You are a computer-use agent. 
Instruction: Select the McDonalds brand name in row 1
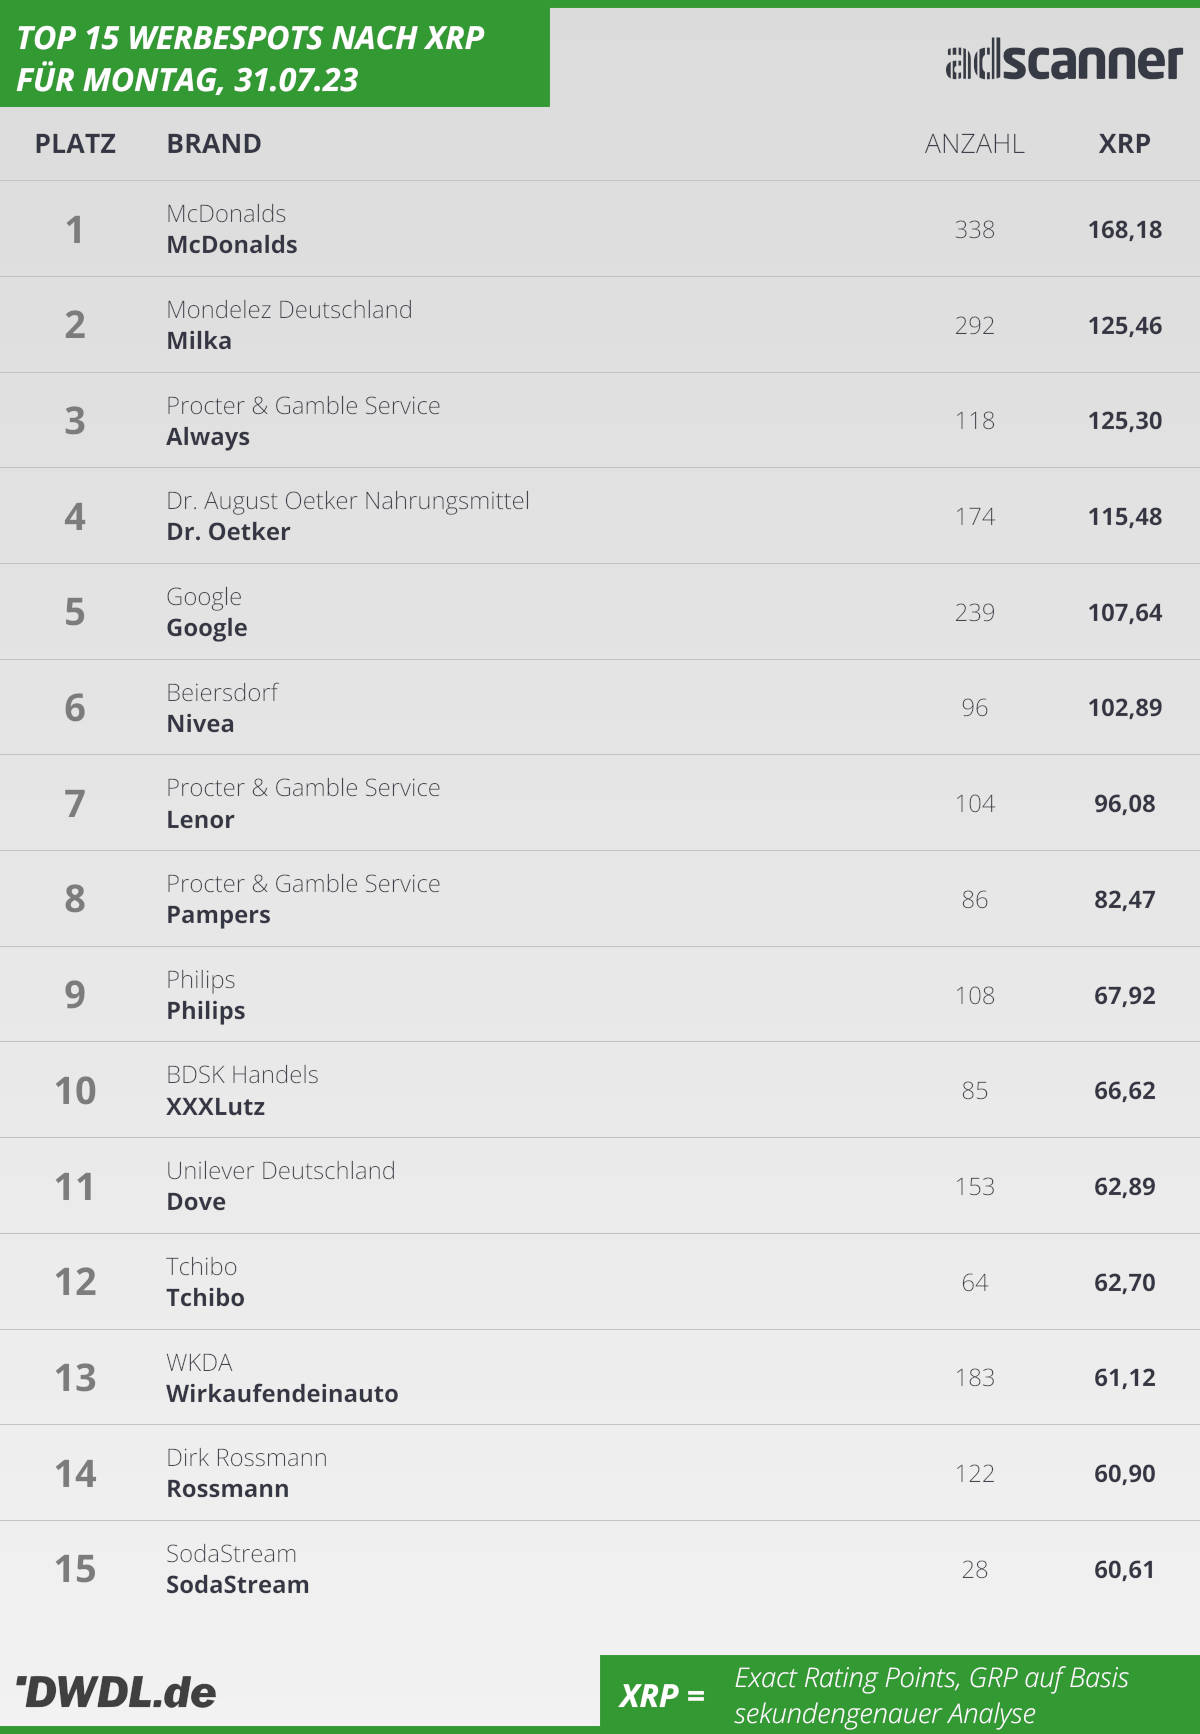tap(232, 245)
